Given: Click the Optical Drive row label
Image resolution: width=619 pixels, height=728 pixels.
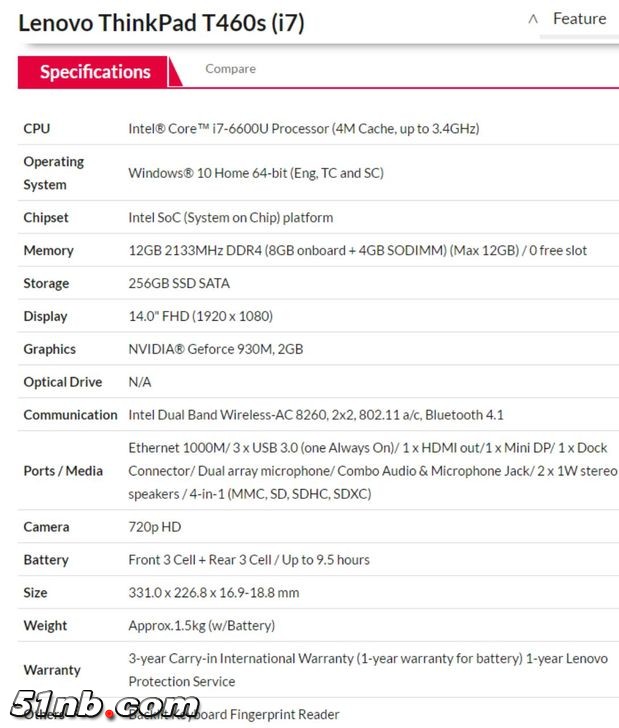Looking at the screenshot, I should (62, 383).
